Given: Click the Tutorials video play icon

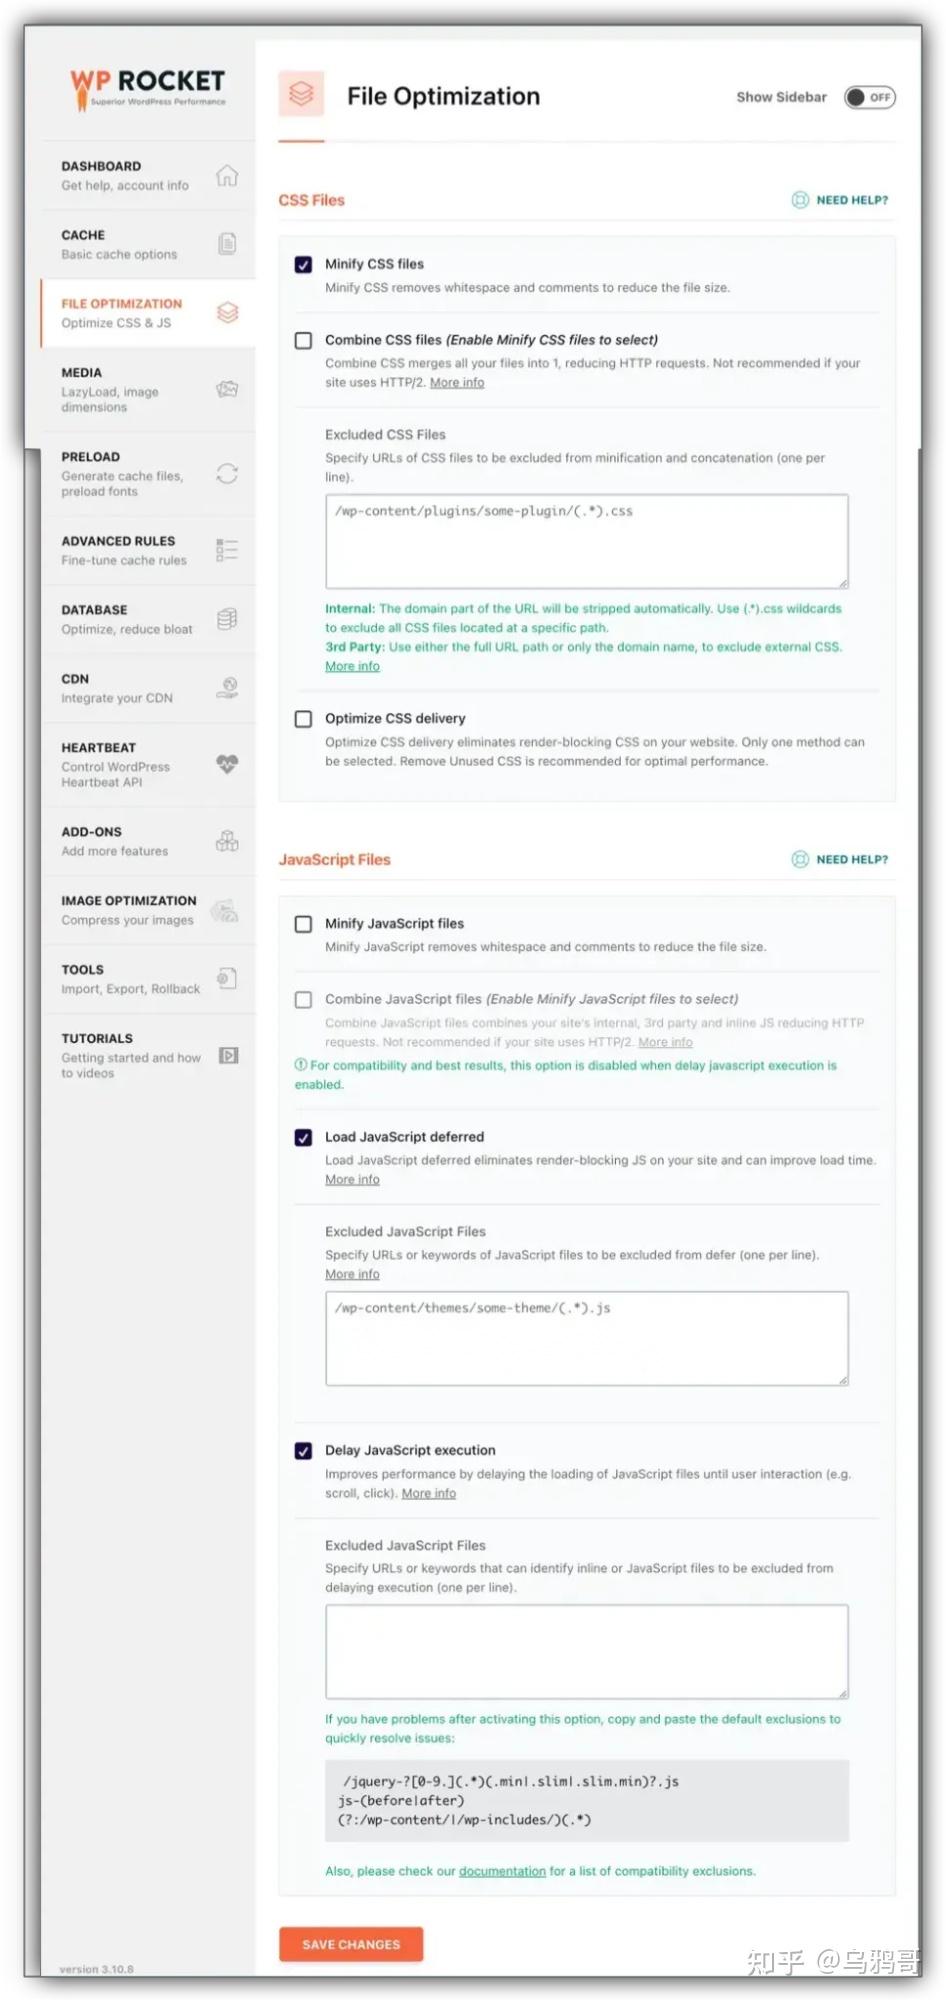Looking at the screenshot, I should pos(228,1055).
